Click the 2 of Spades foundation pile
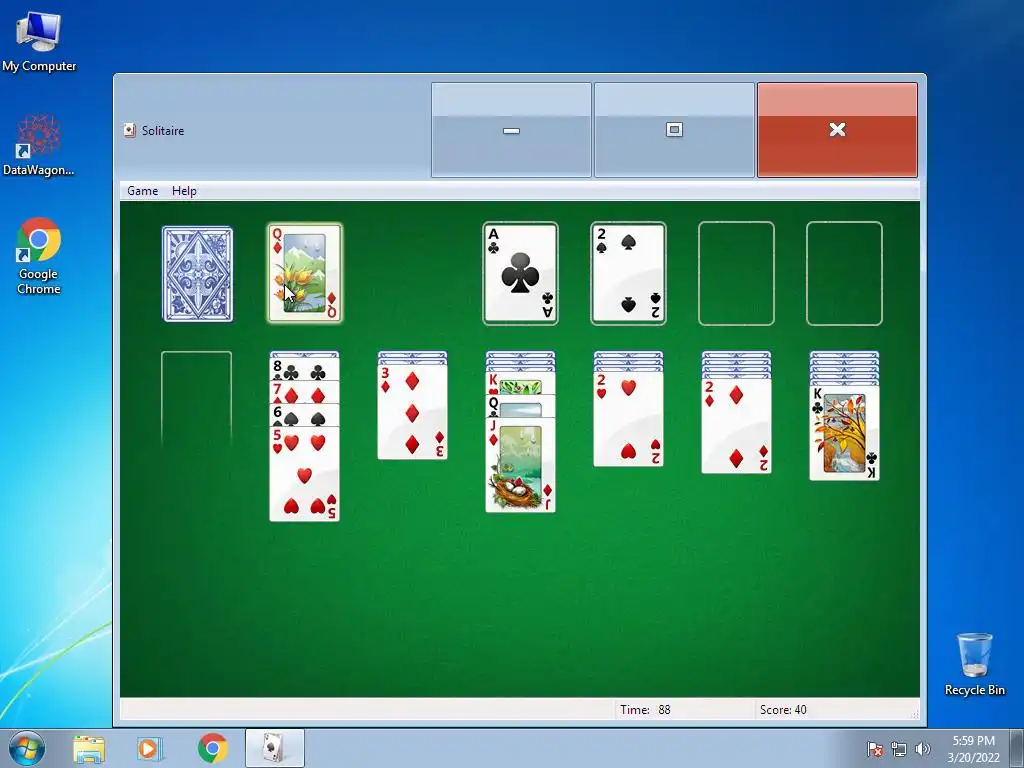This screenshot has width=1024, height=768. pos(628,273)
